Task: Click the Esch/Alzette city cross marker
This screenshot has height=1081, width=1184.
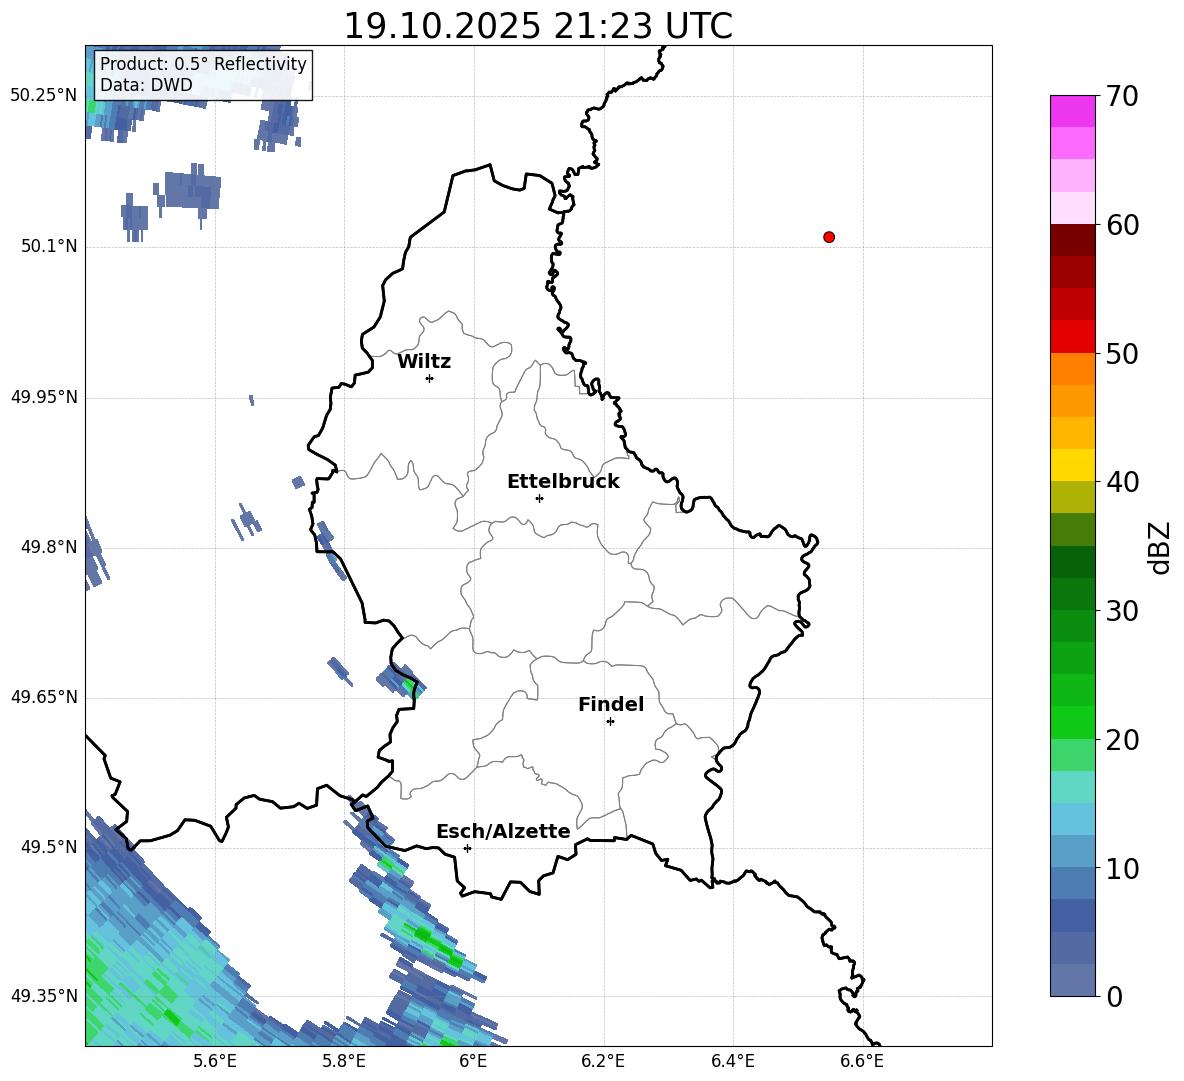Action: click(467, 848)
